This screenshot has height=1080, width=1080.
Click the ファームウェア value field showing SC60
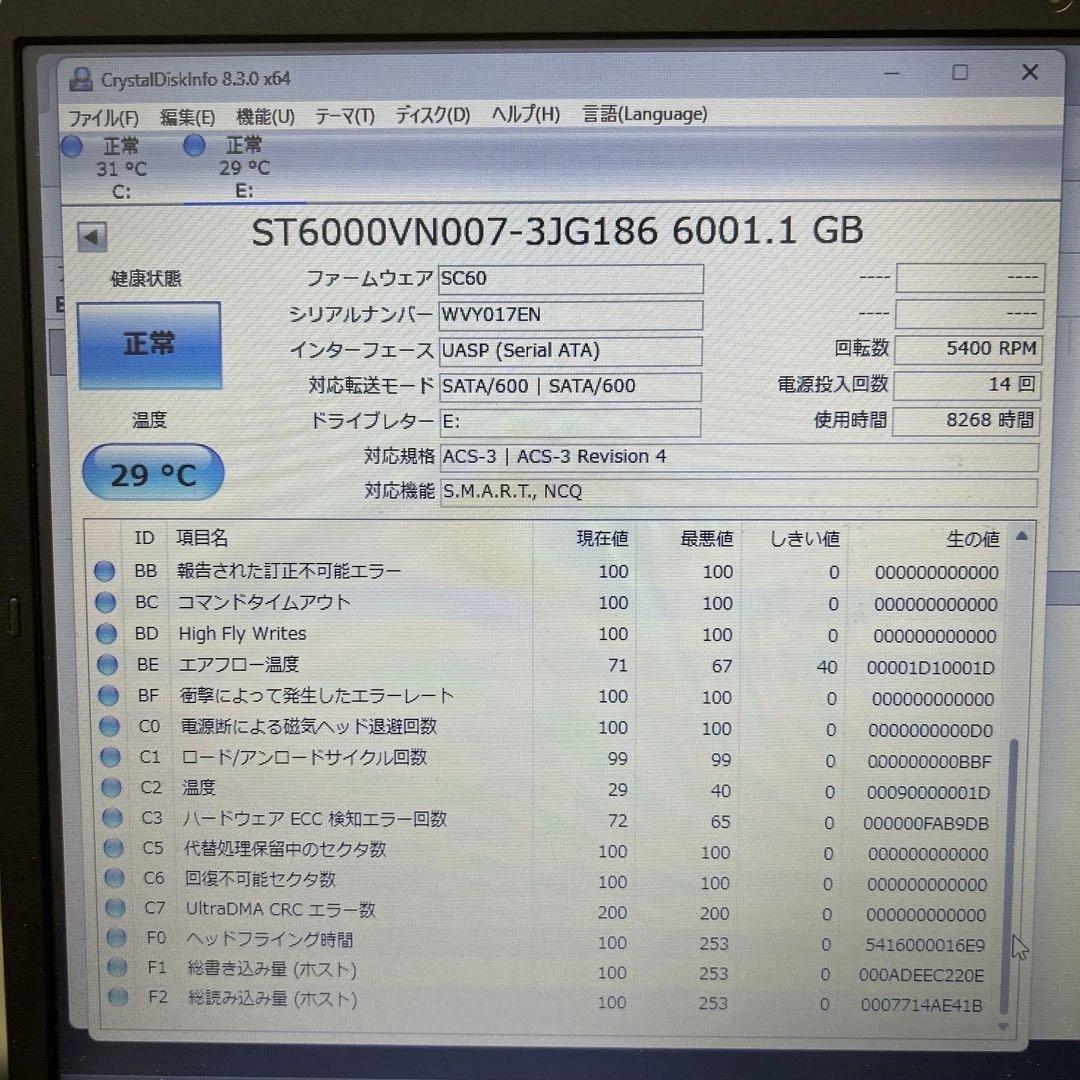coord(570,278)
